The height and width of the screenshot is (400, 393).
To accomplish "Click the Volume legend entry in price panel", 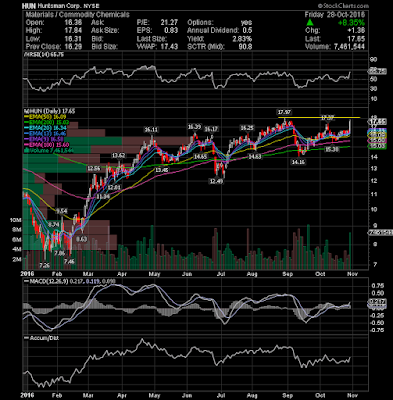I will point(49,151).
